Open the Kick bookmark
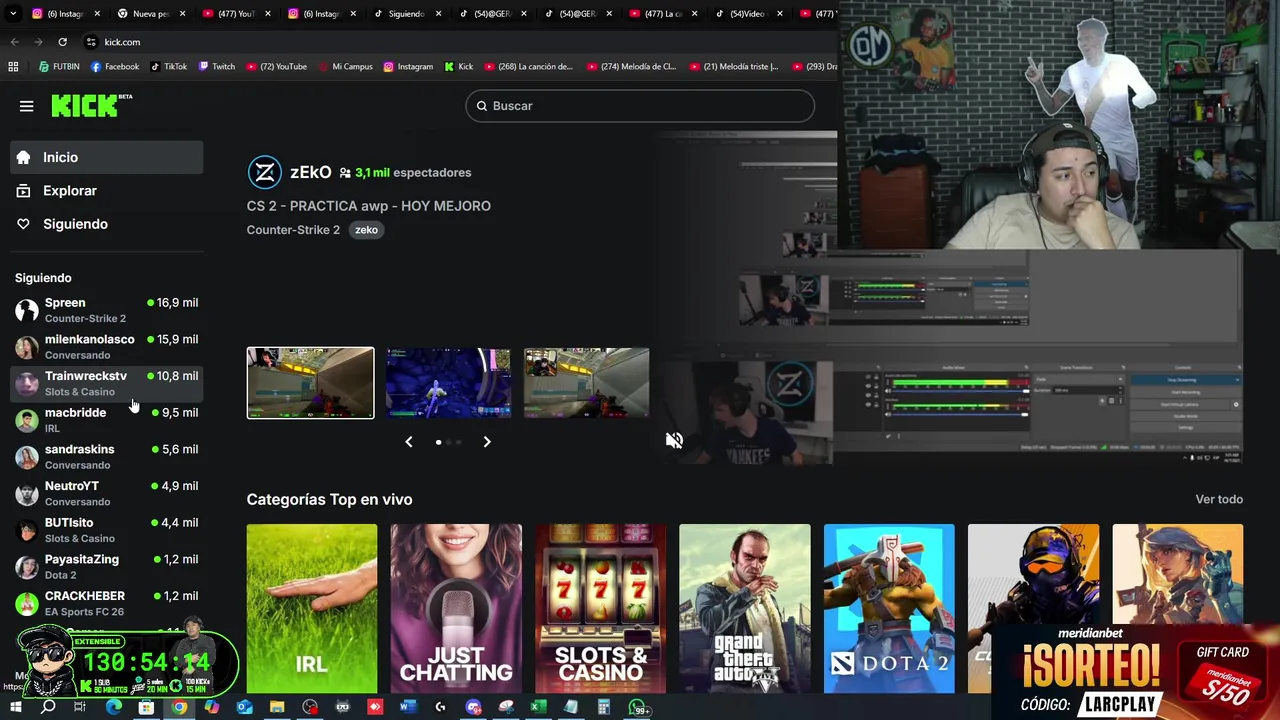The image size is (1280, 720). [x=459, y=67]
